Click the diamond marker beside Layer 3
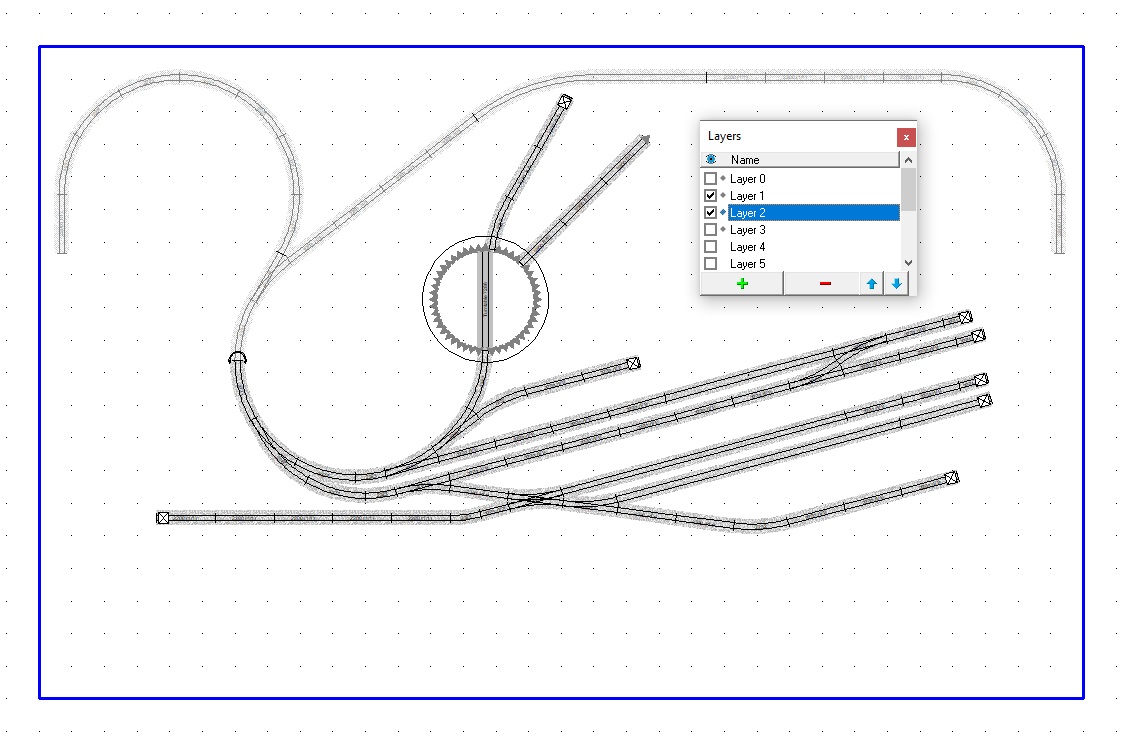The height and width of the screenshot is (737, 1126). tap(722, 229)
